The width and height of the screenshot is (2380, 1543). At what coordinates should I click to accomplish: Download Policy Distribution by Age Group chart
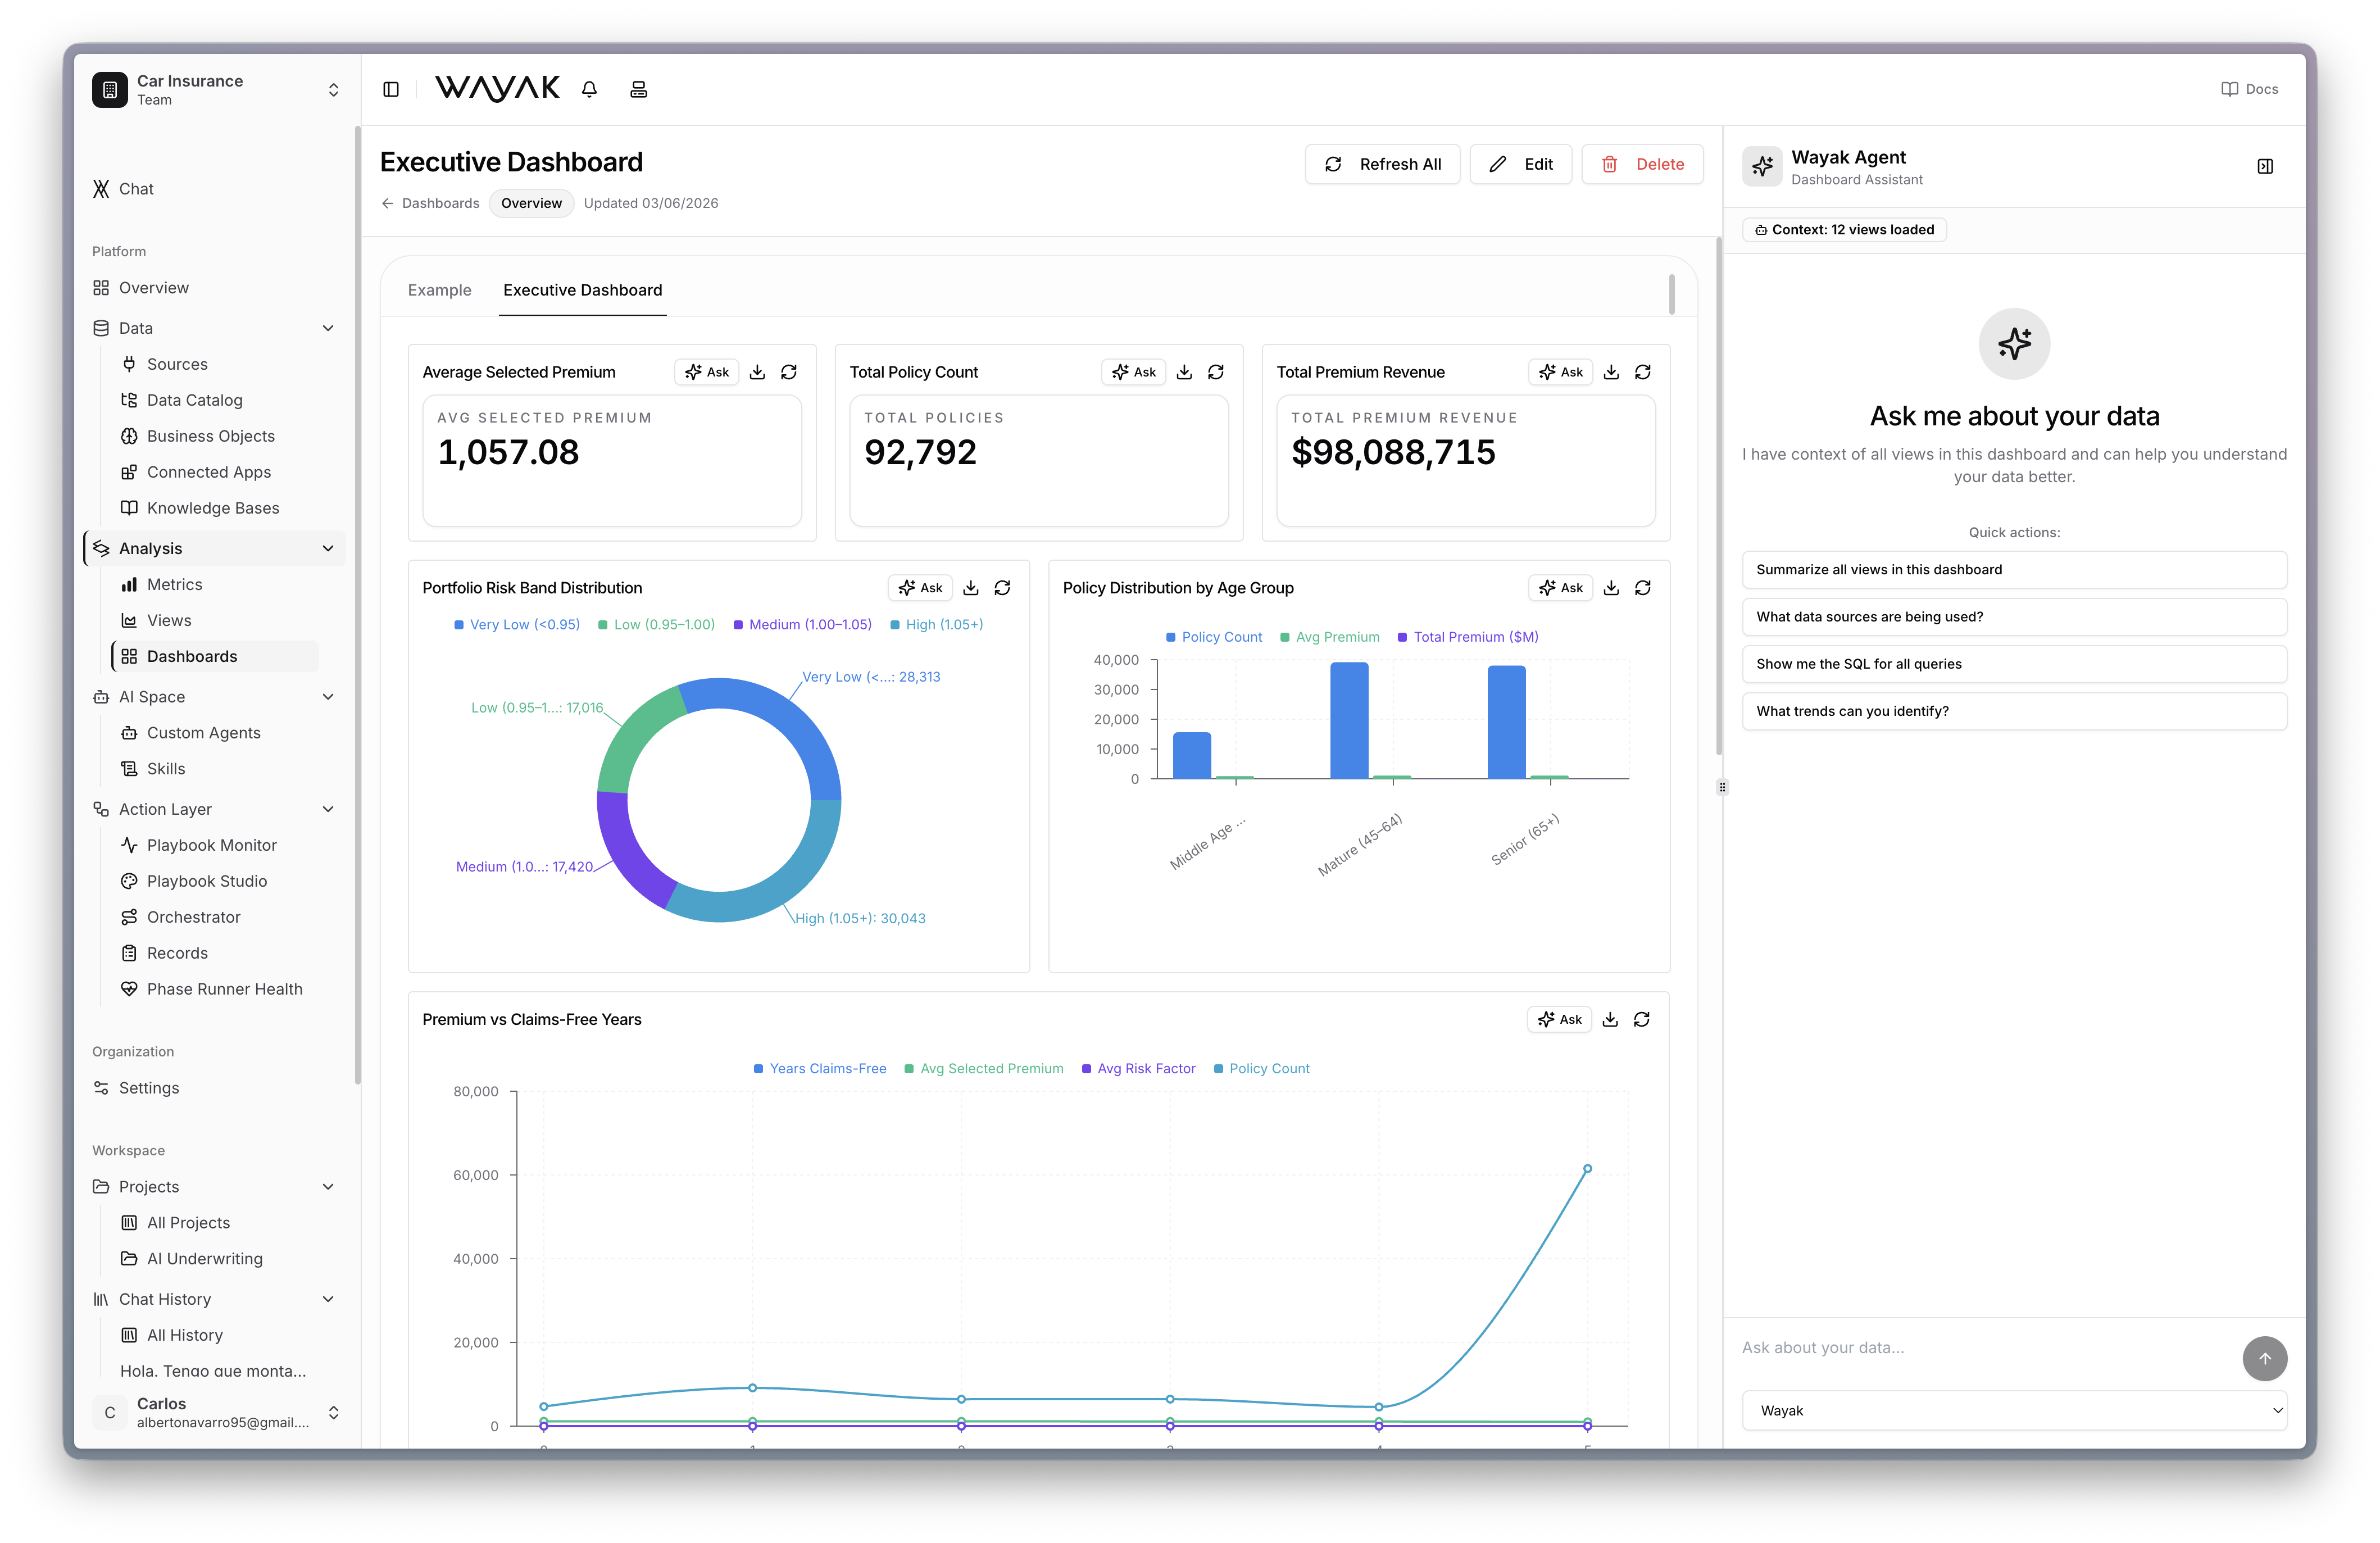1612,588
